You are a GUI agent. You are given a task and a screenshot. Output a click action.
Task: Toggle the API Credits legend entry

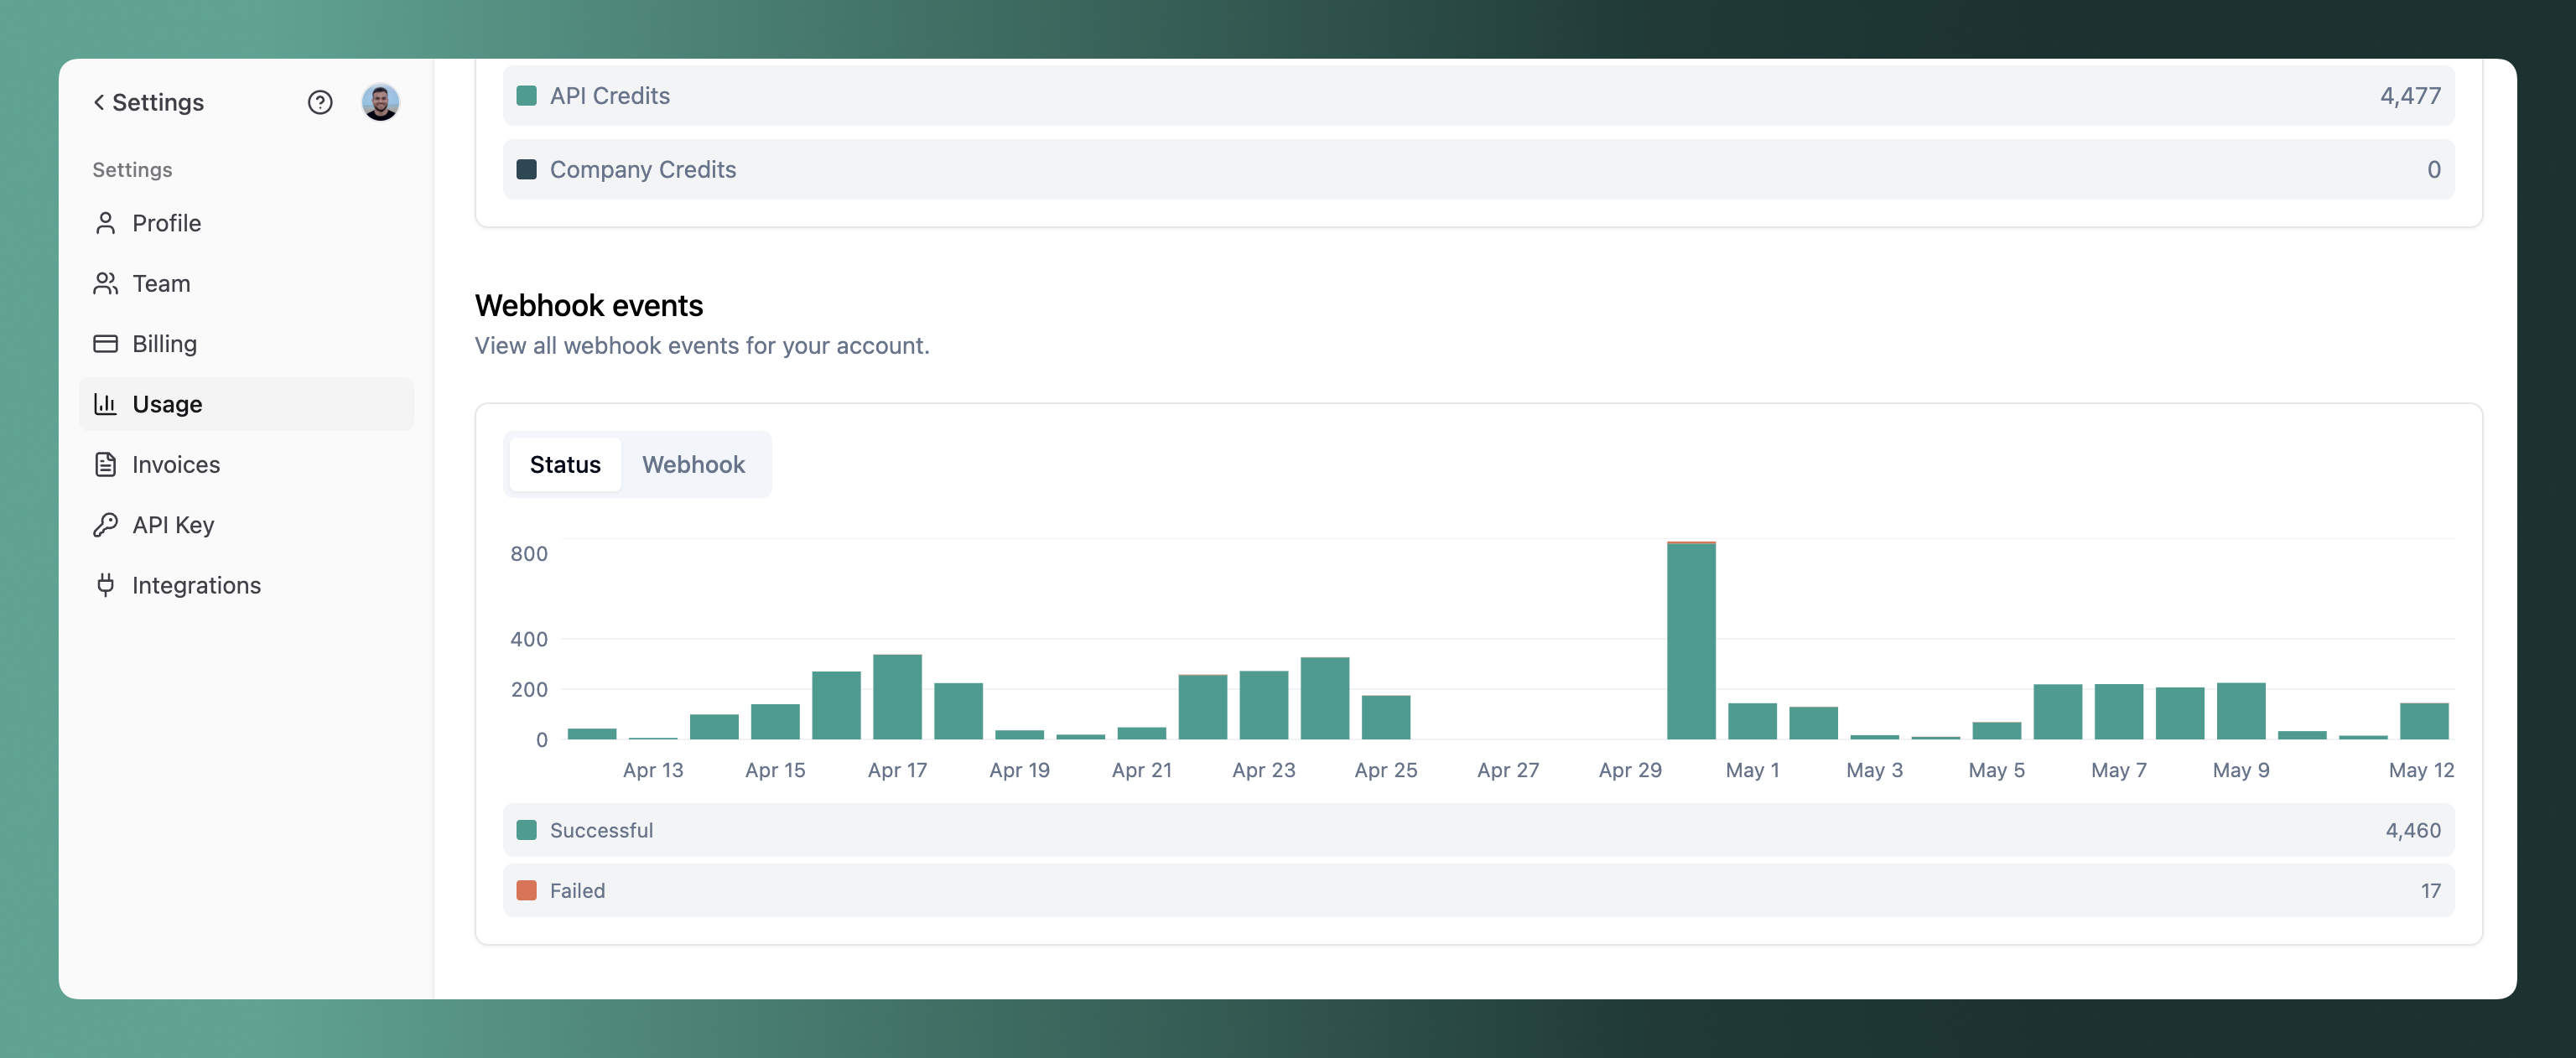pyautogui.click(x=609, y=96)
